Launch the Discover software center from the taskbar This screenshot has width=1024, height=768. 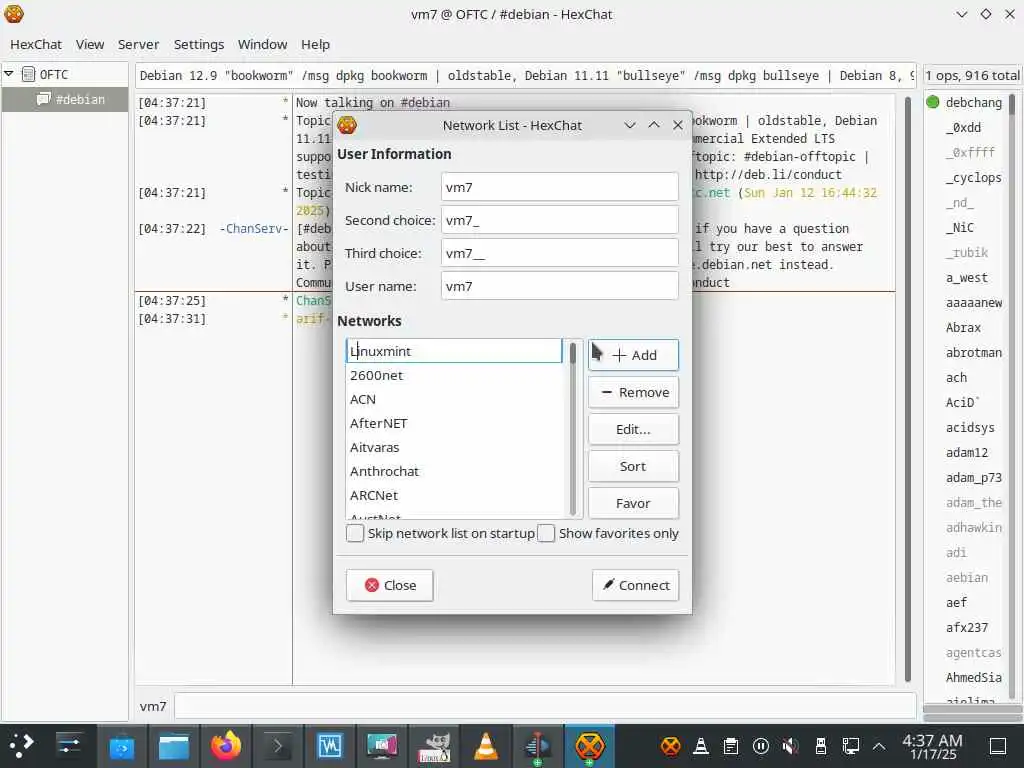point(121,745)
